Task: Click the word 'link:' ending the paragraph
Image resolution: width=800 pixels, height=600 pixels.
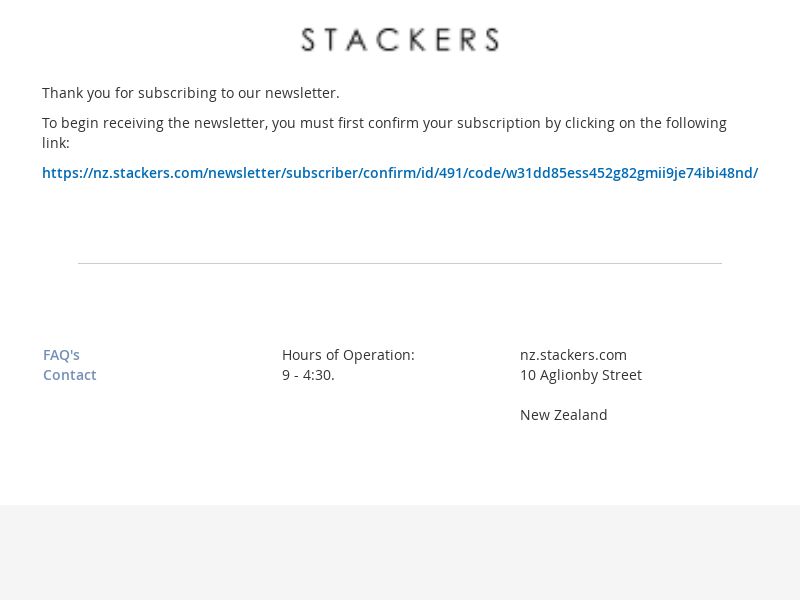Action: (56, 143)
